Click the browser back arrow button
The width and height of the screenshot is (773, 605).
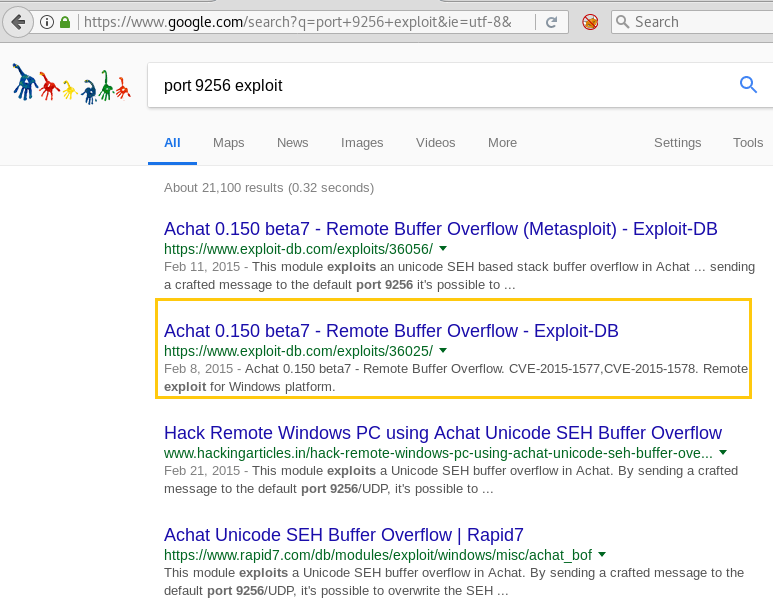[18, 22]
